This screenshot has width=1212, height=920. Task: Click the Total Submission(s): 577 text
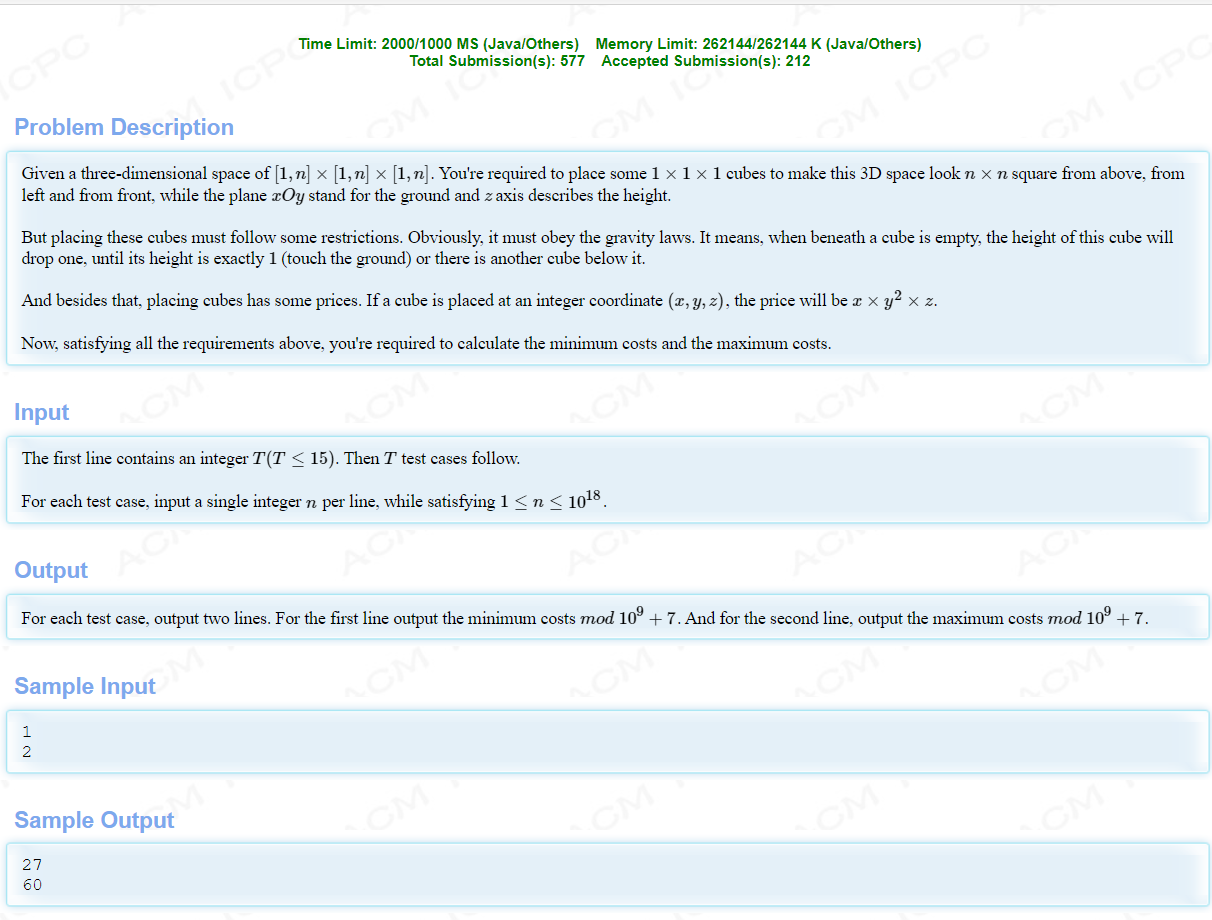click(497, 61)
